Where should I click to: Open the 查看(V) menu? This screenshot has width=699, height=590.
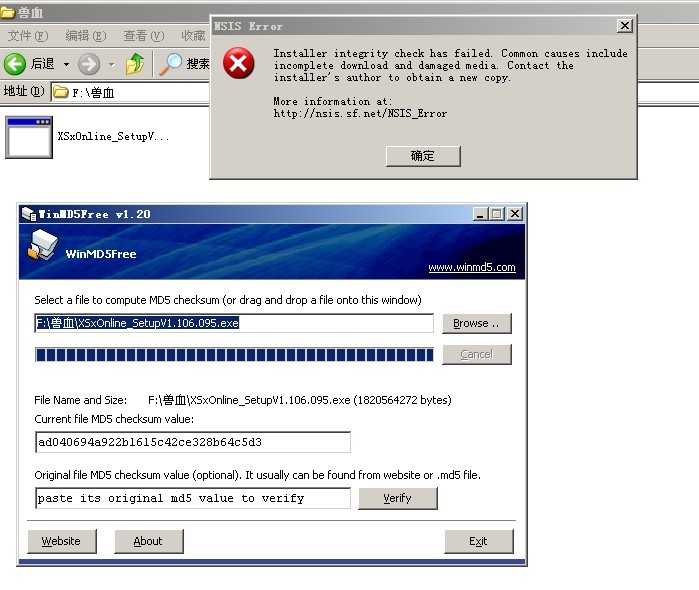[x=142, y=36]
